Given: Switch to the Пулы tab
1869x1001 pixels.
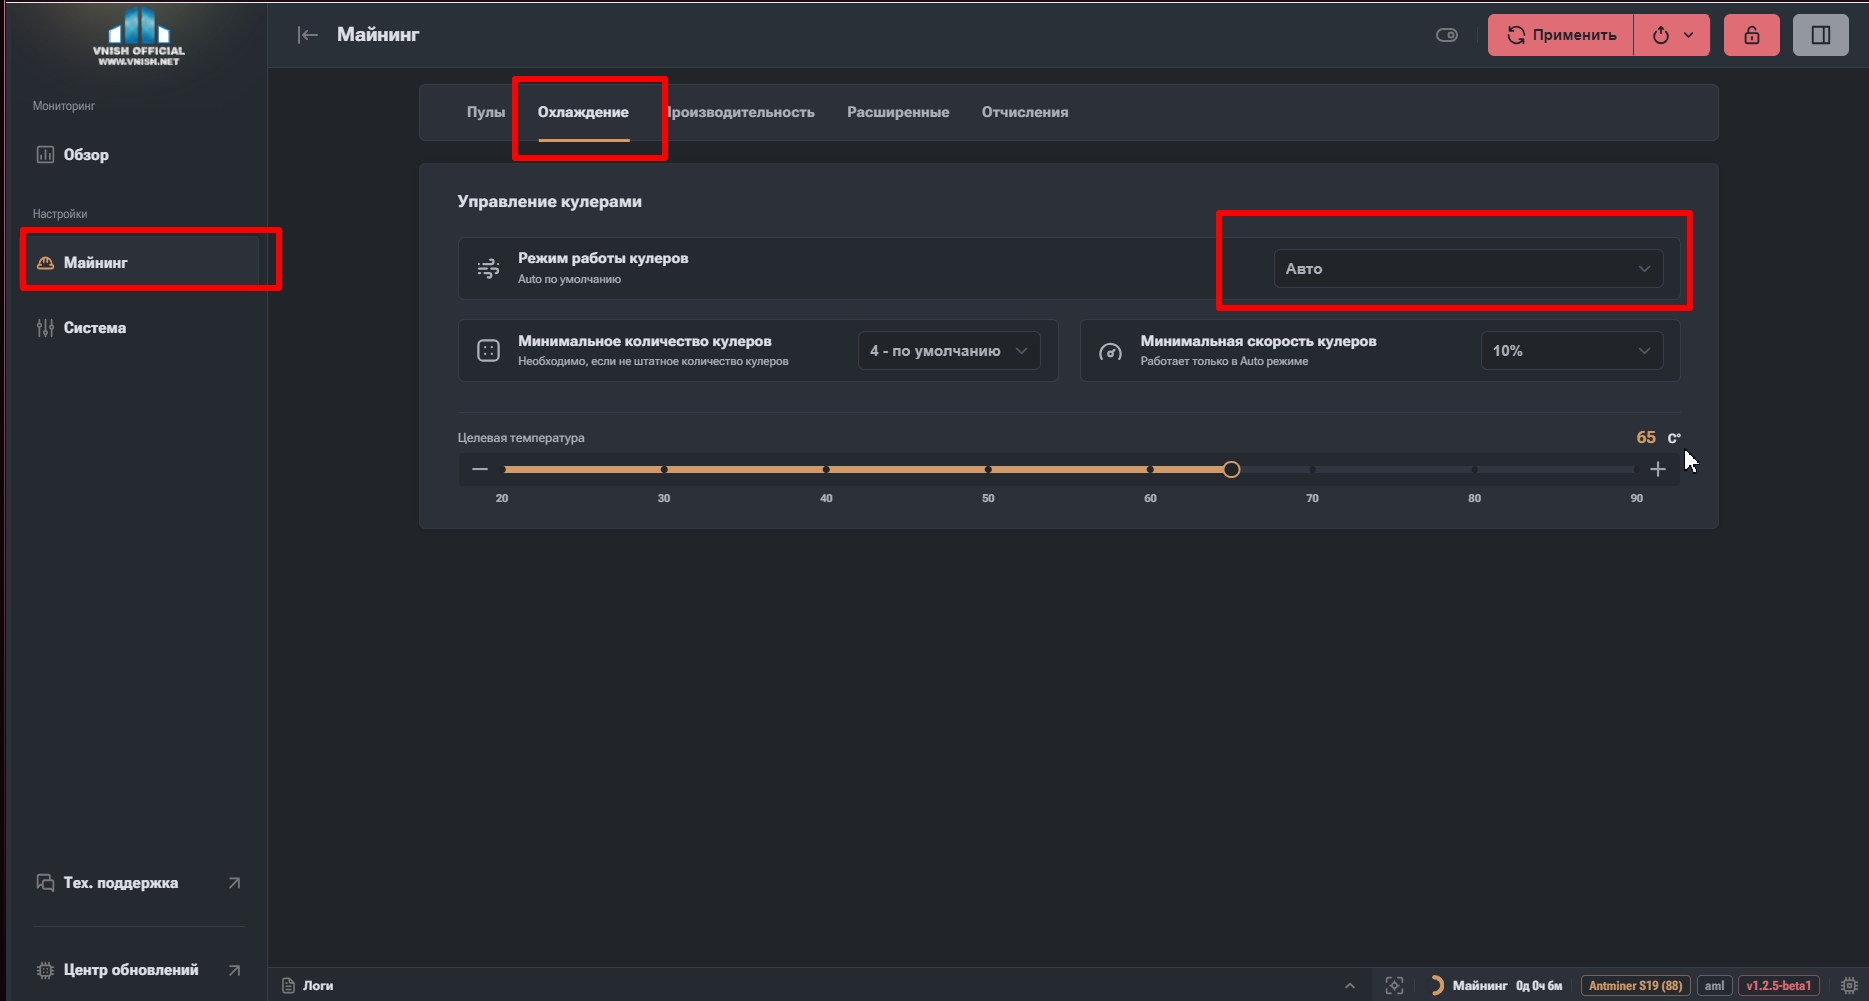Looking at the screenshot, I should click(x=486, y=112).
